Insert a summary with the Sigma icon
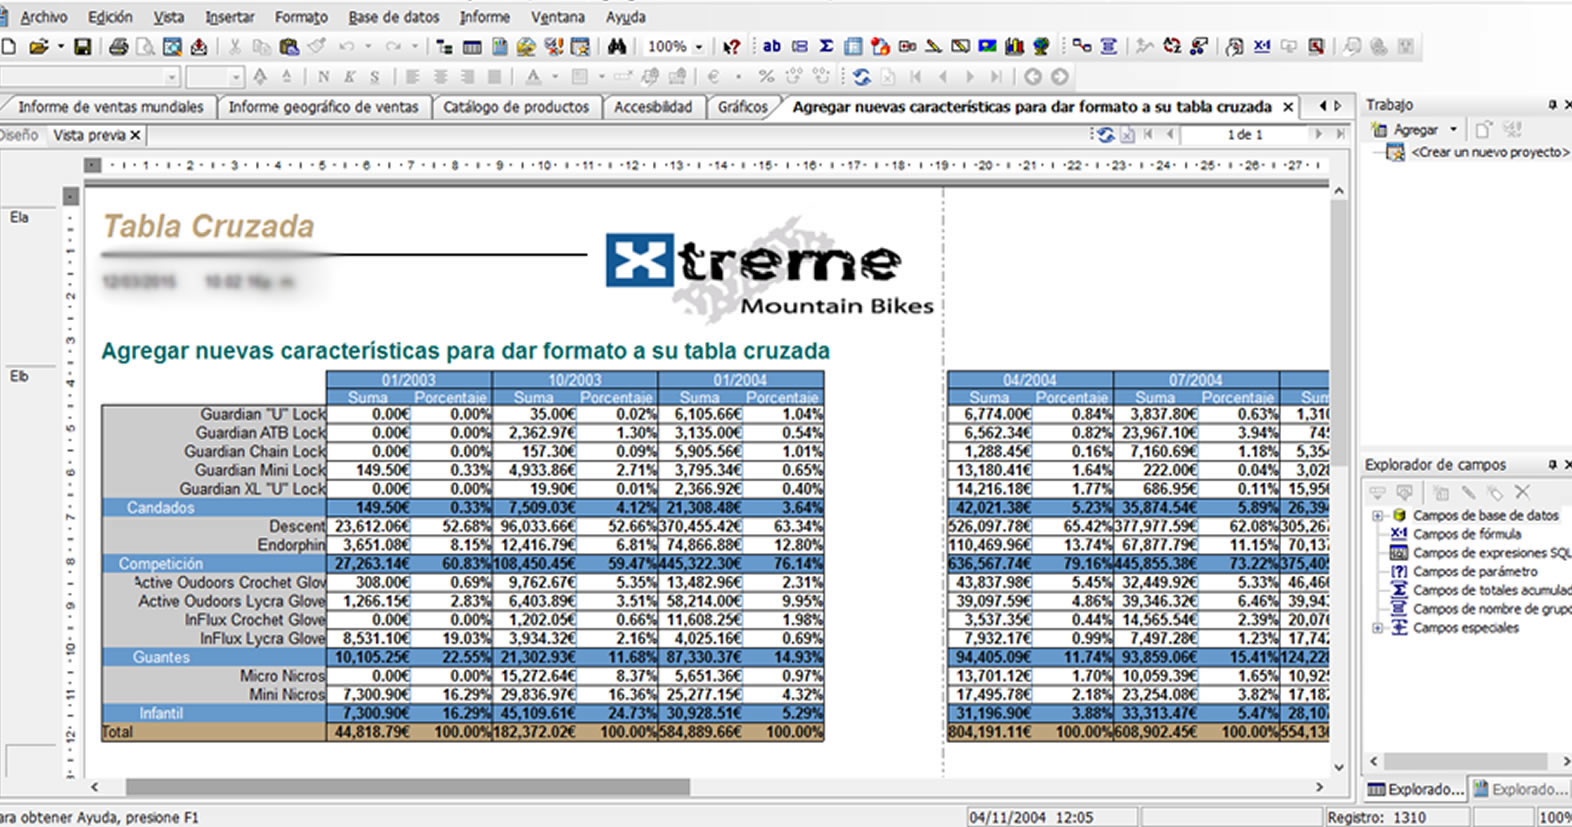The height and width of the screenshot is (827, 1572). tap(826, 47)
